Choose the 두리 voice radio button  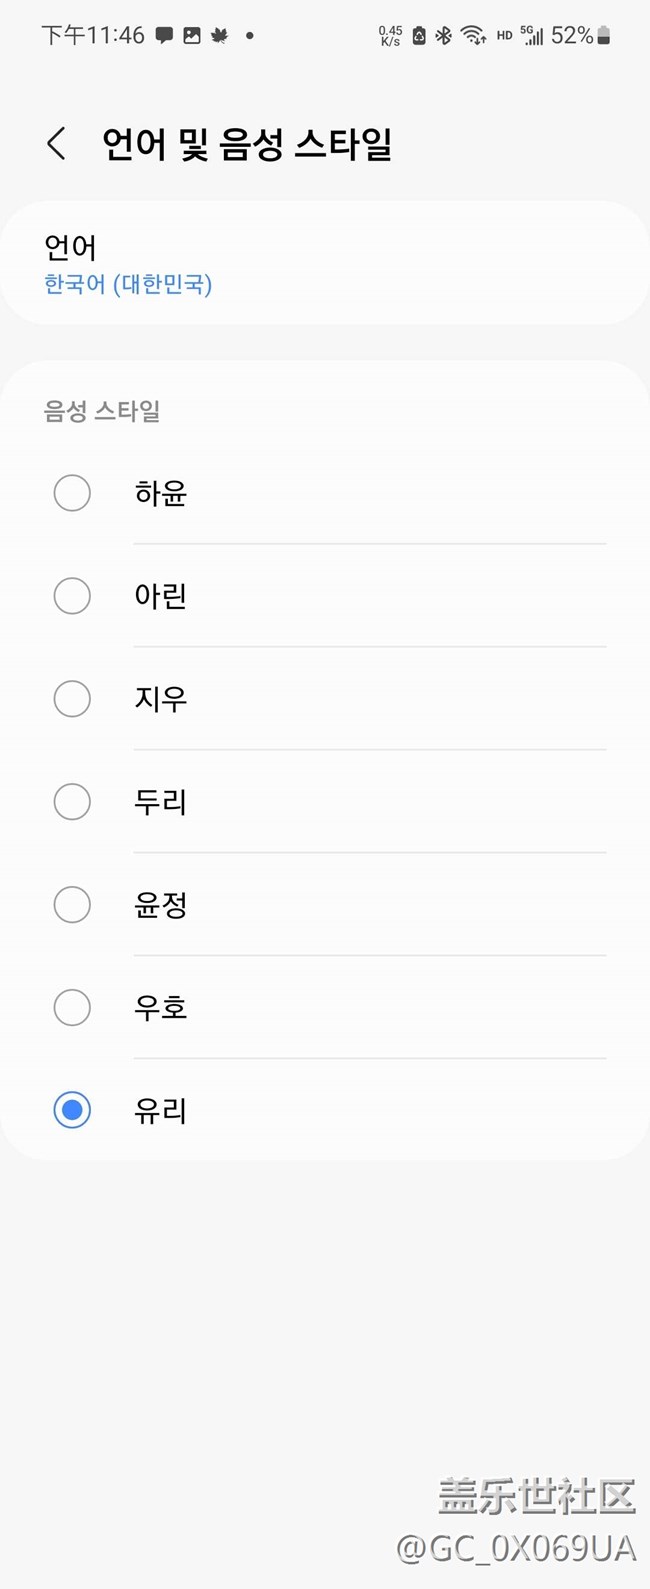72,802
